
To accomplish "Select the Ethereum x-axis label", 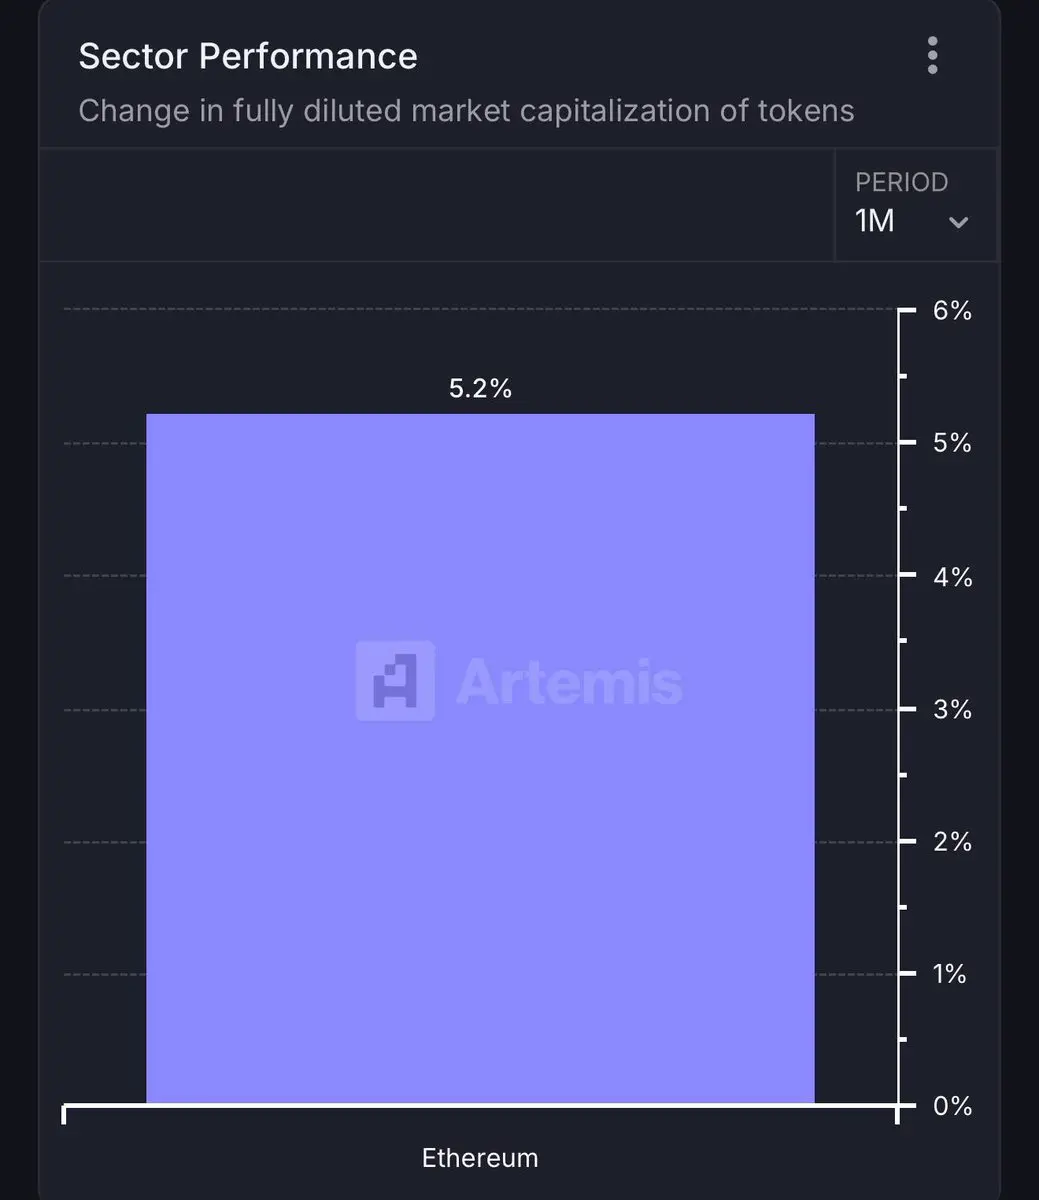I will pos(480,1158).
